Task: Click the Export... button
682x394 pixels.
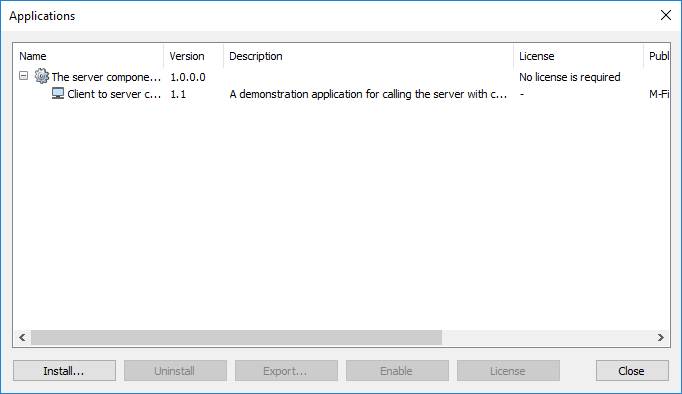Action: (286, 371)
